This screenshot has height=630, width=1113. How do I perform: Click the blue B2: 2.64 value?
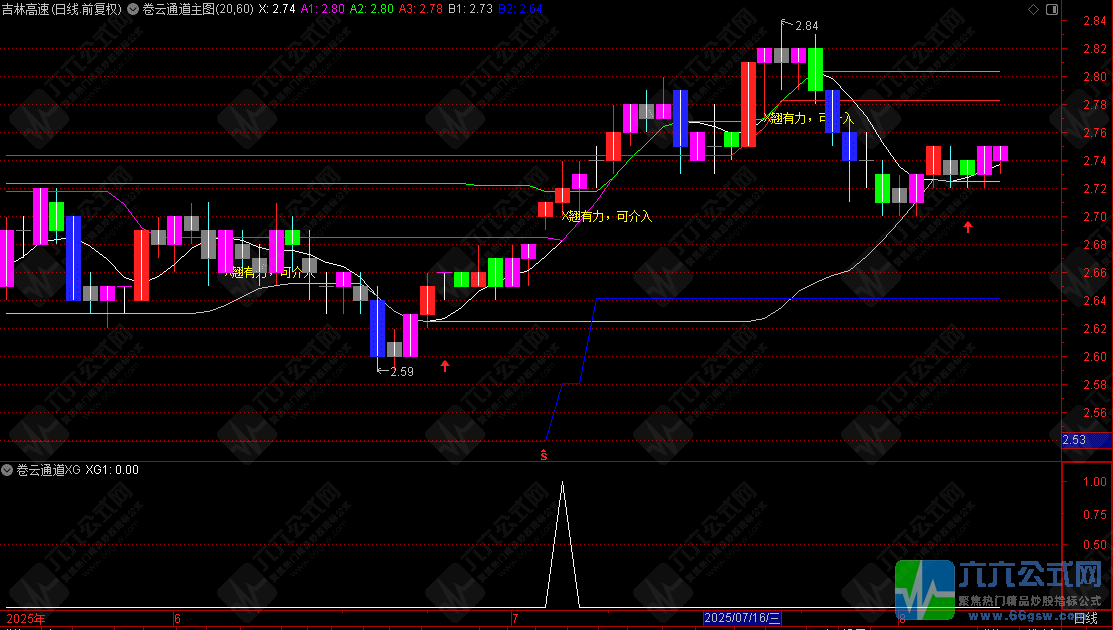520,9
